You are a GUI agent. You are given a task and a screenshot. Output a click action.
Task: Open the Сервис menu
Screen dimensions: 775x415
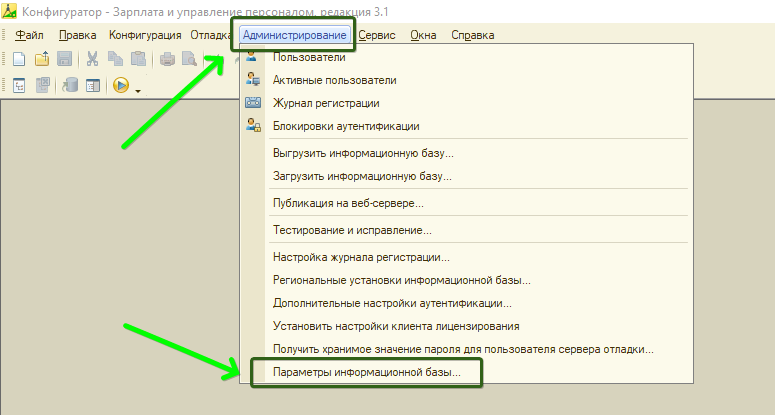point(377,35)
